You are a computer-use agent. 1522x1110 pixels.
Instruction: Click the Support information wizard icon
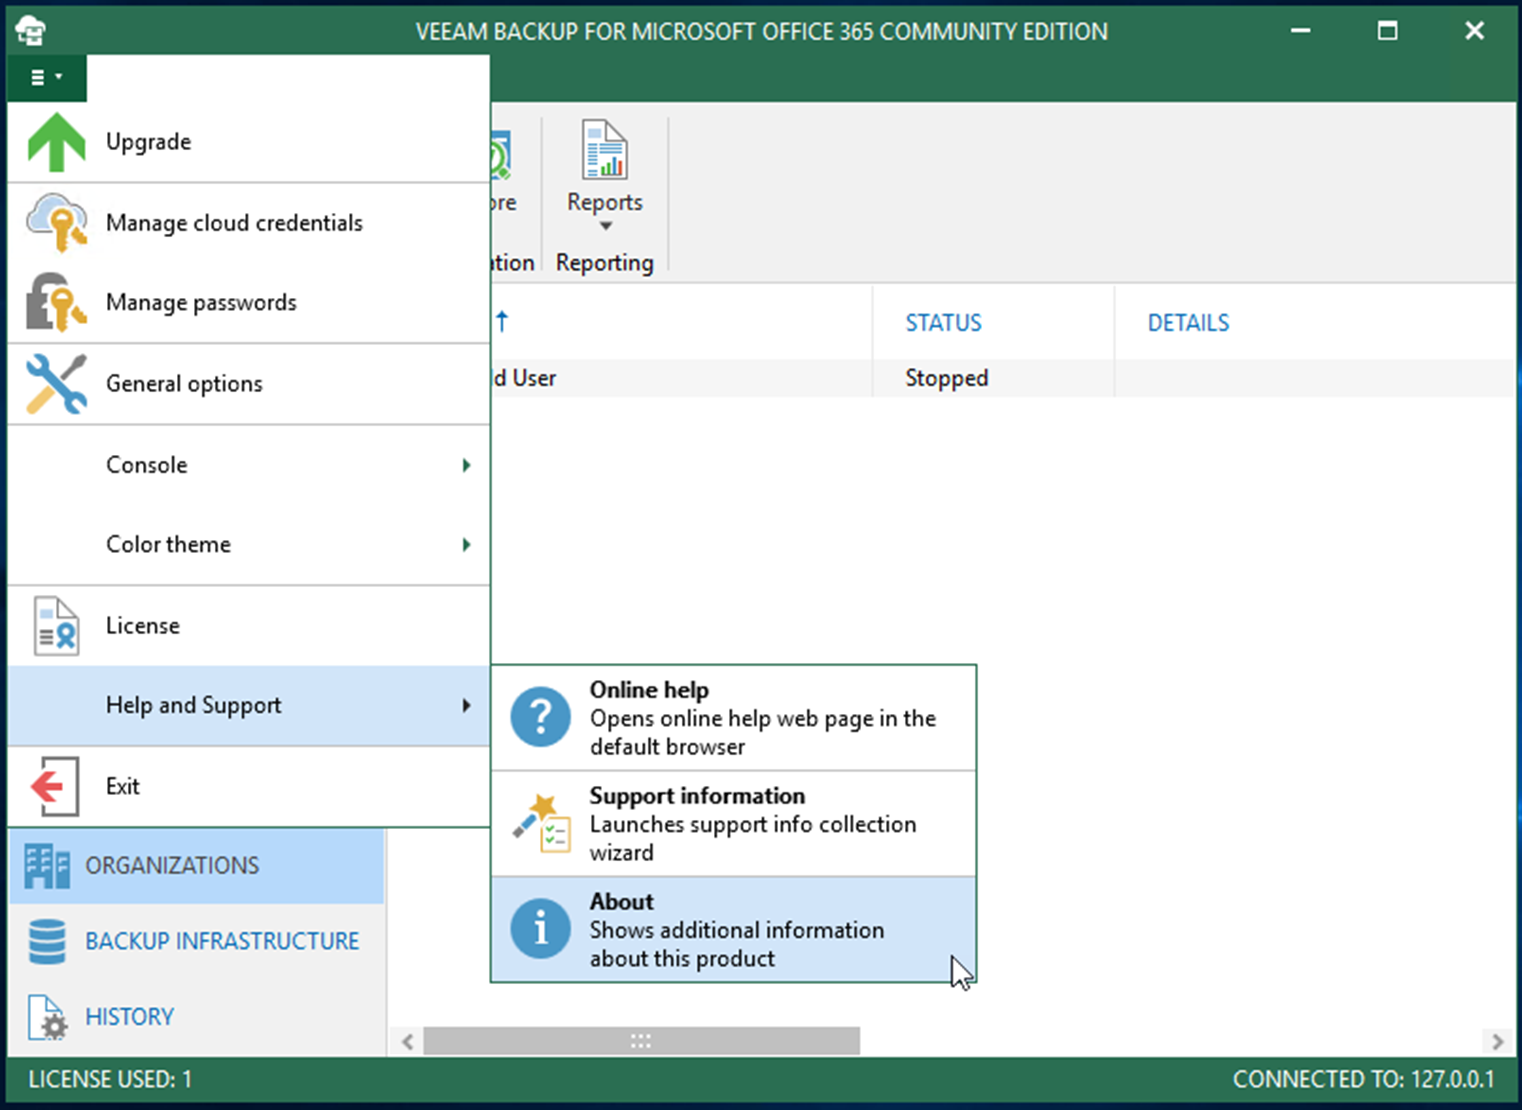point(541,823)
